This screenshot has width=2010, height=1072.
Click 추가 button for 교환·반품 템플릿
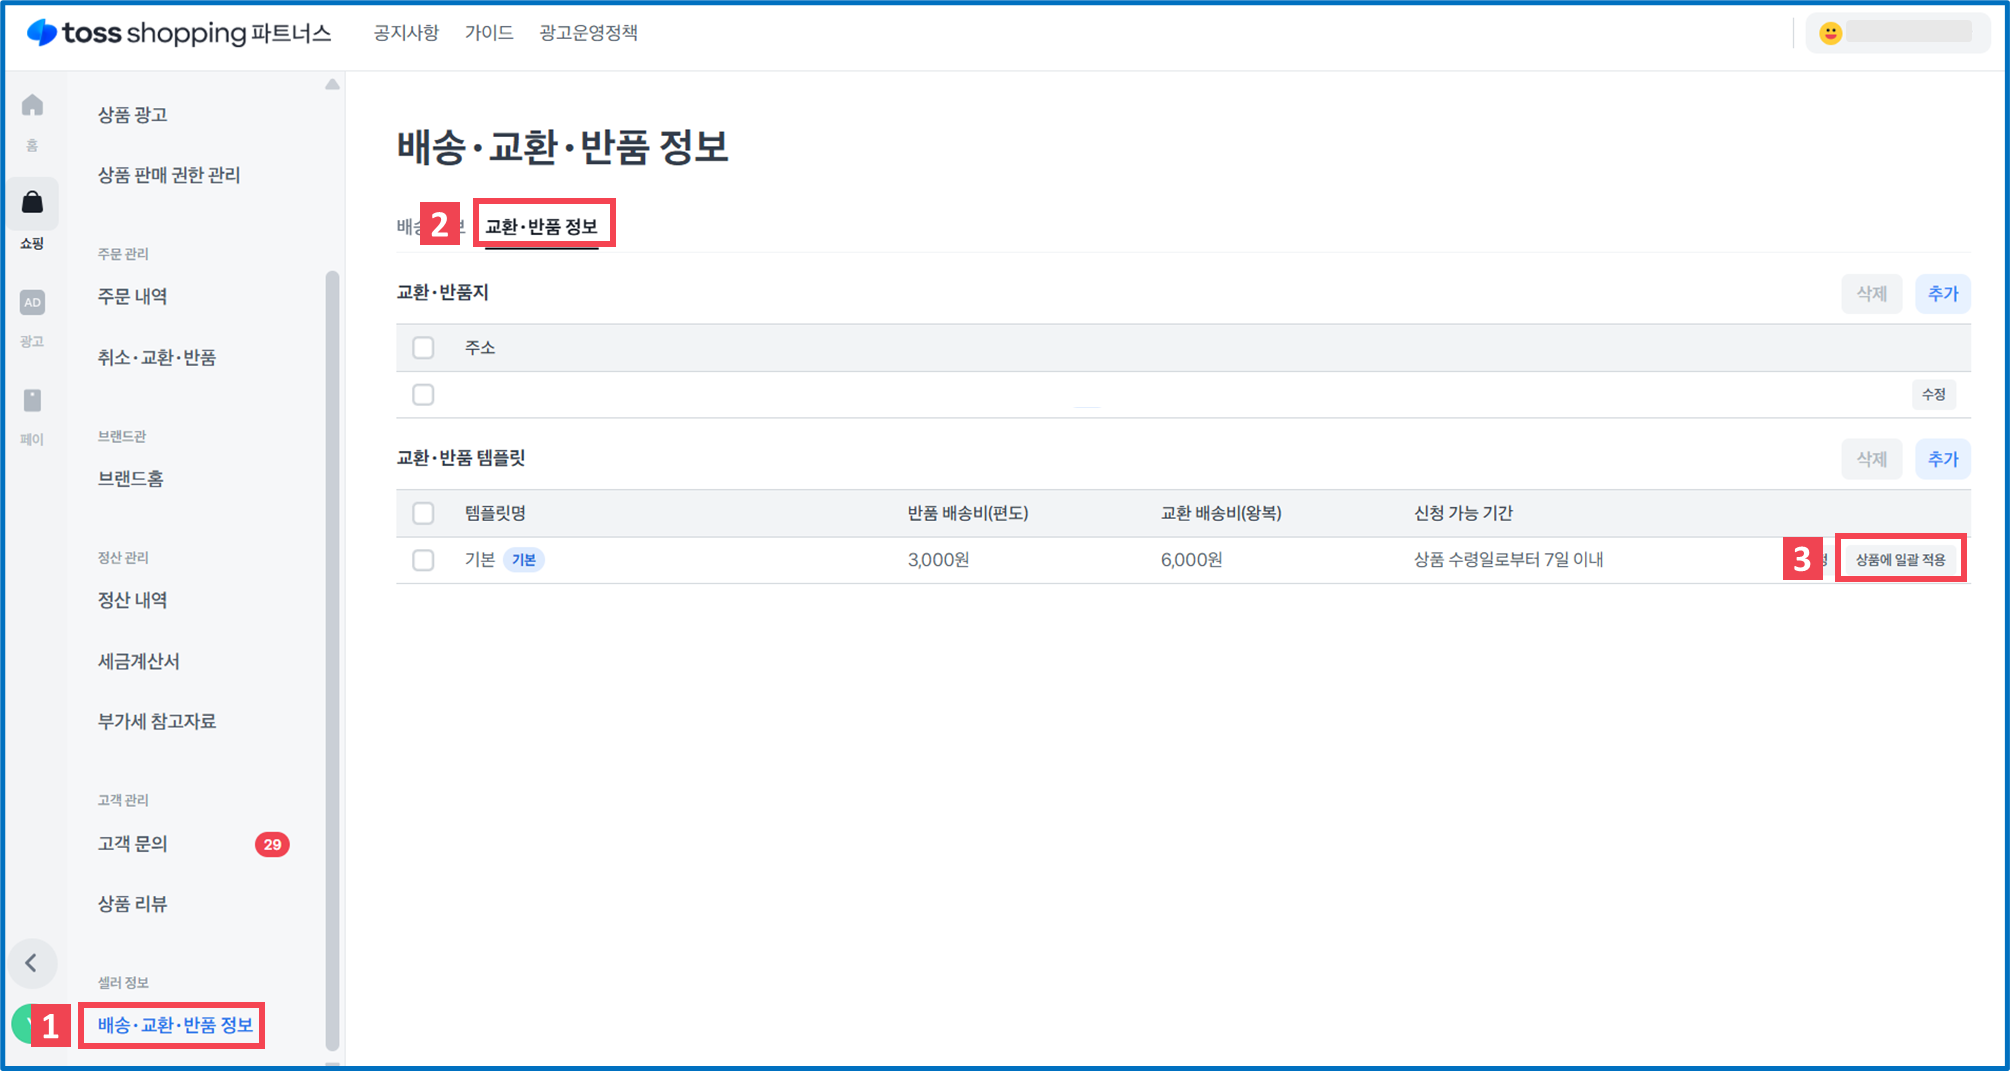coord(1942,459)
